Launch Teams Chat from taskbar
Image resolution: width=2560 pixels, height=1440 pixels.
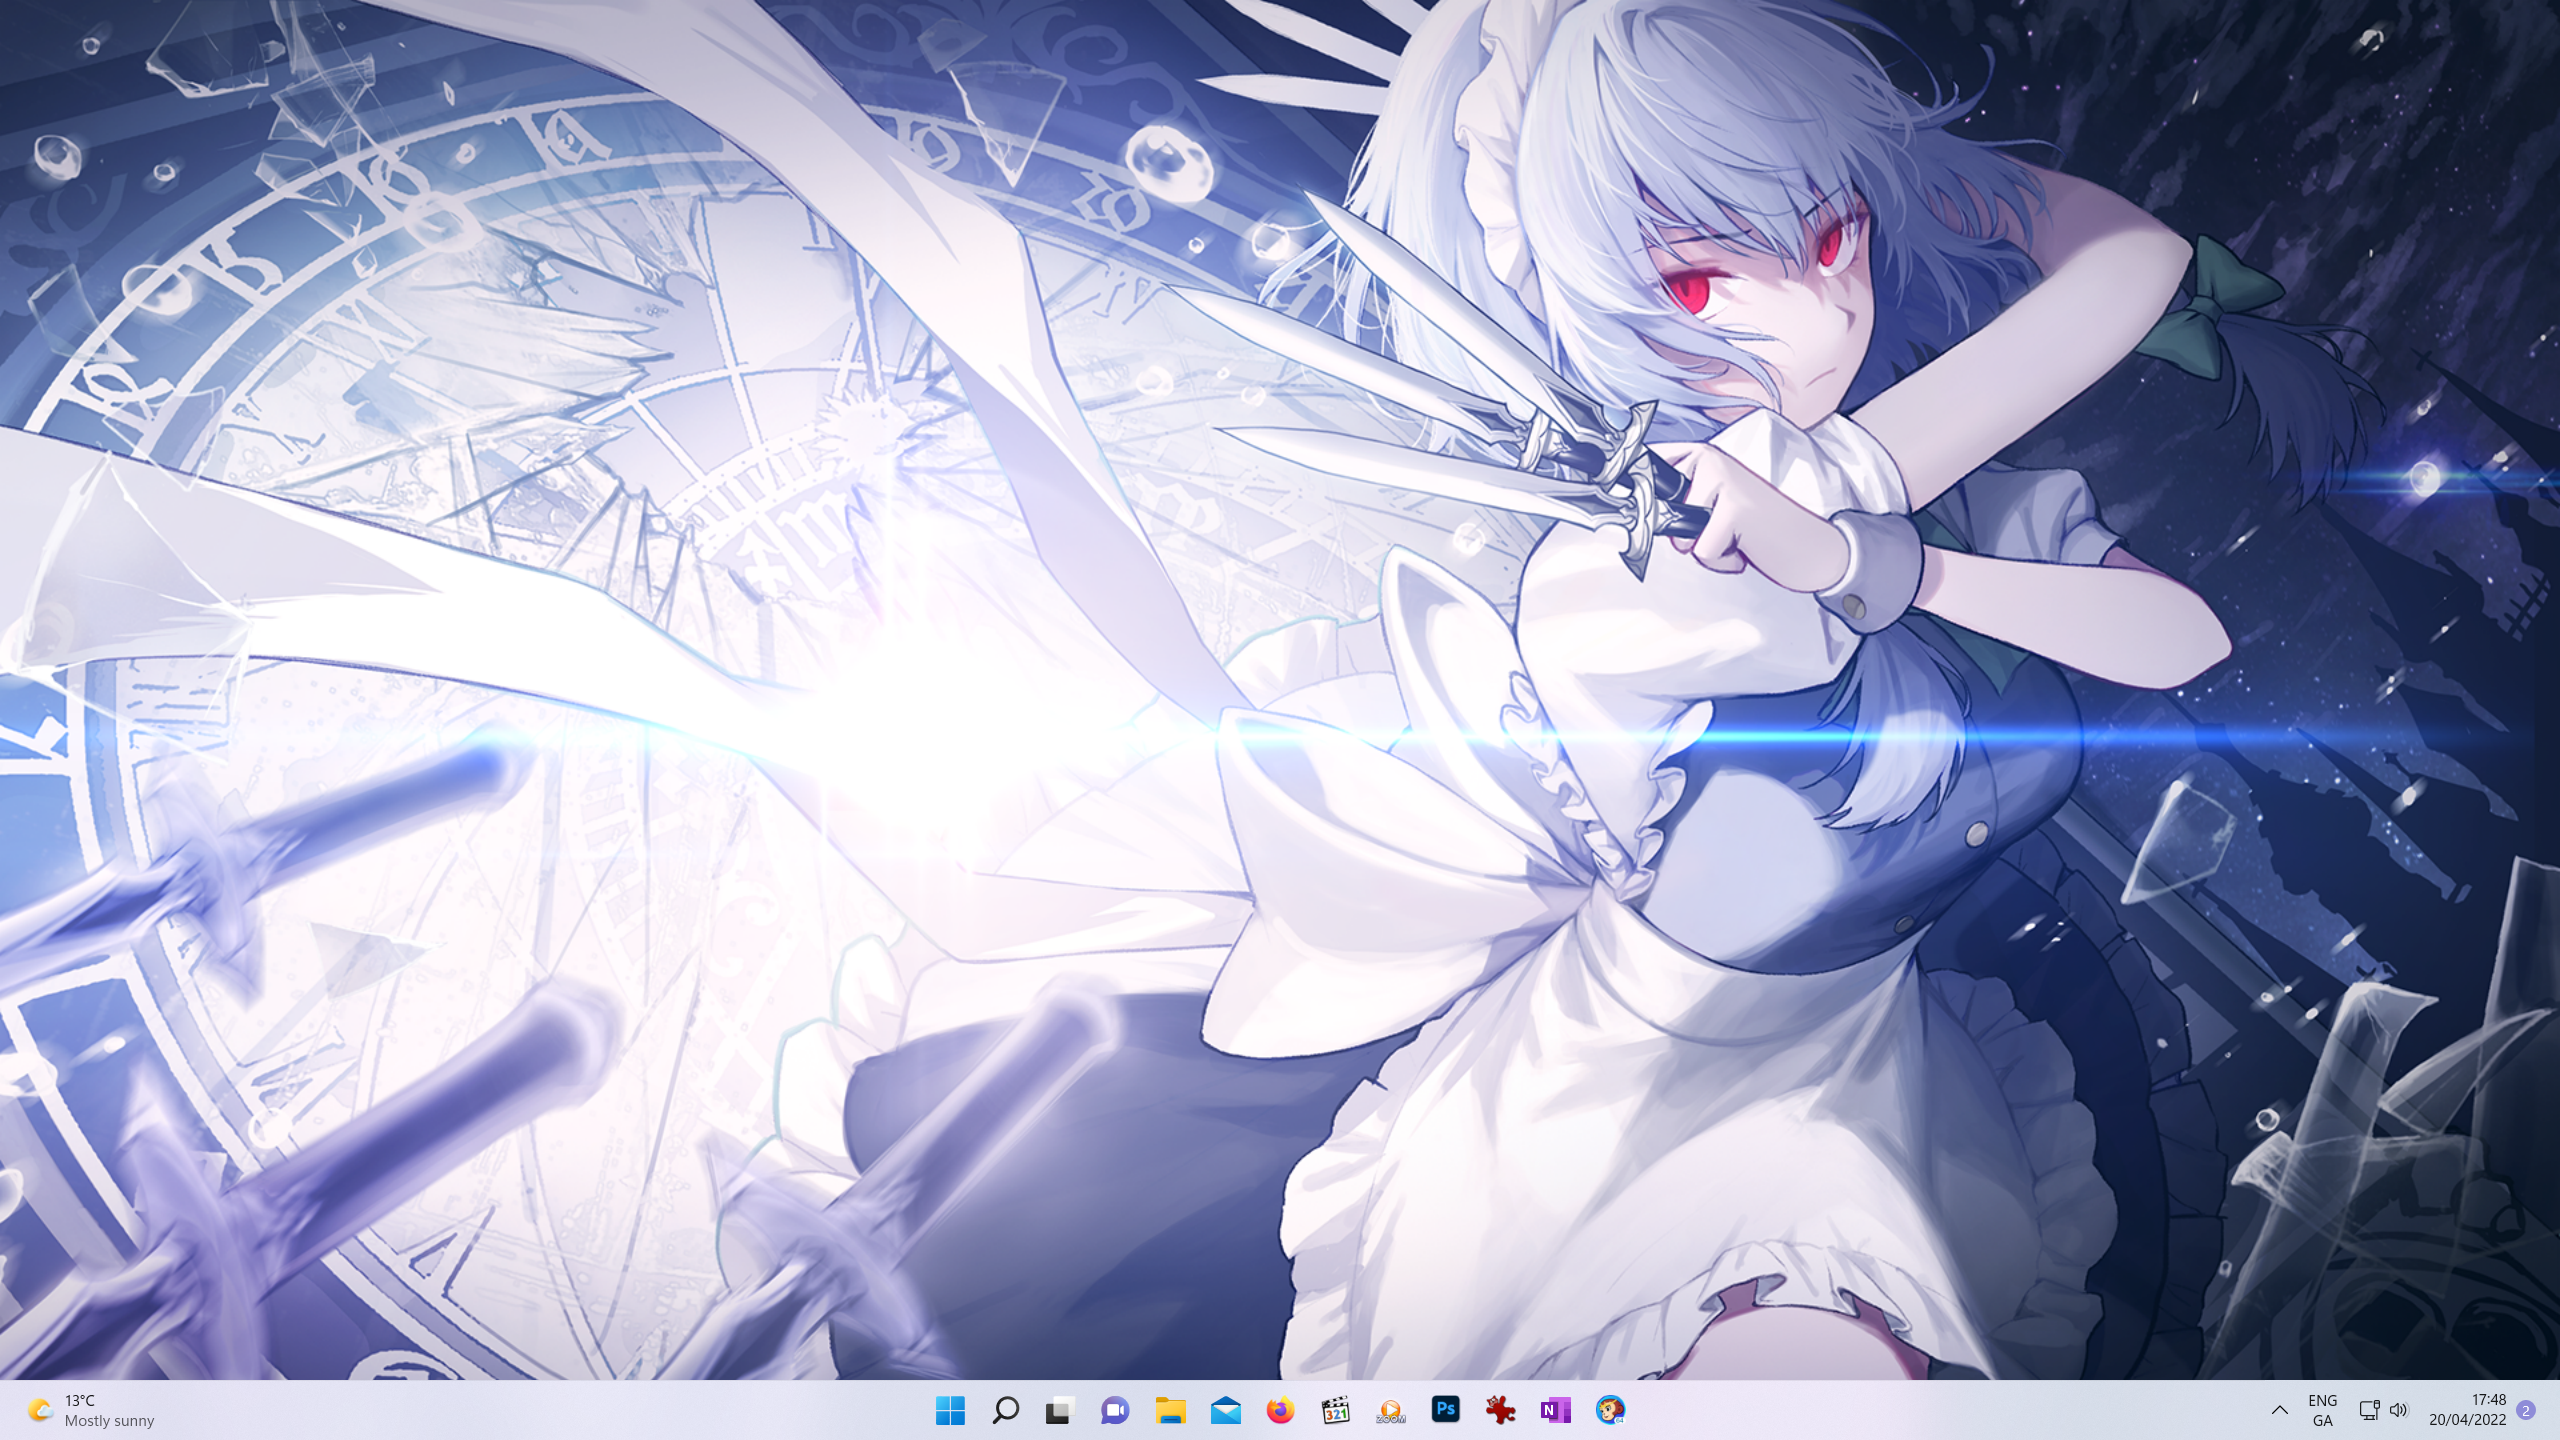click(x=1115, y=1410)
